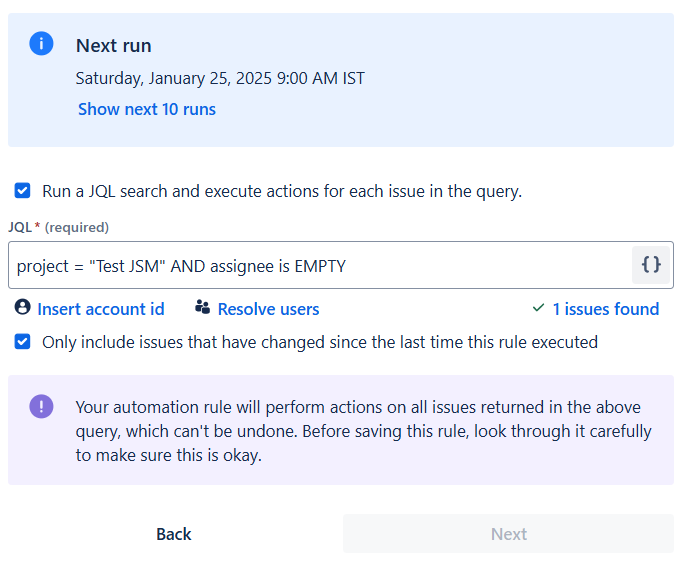Open the smart values curly braces button

tap(651, 265)
